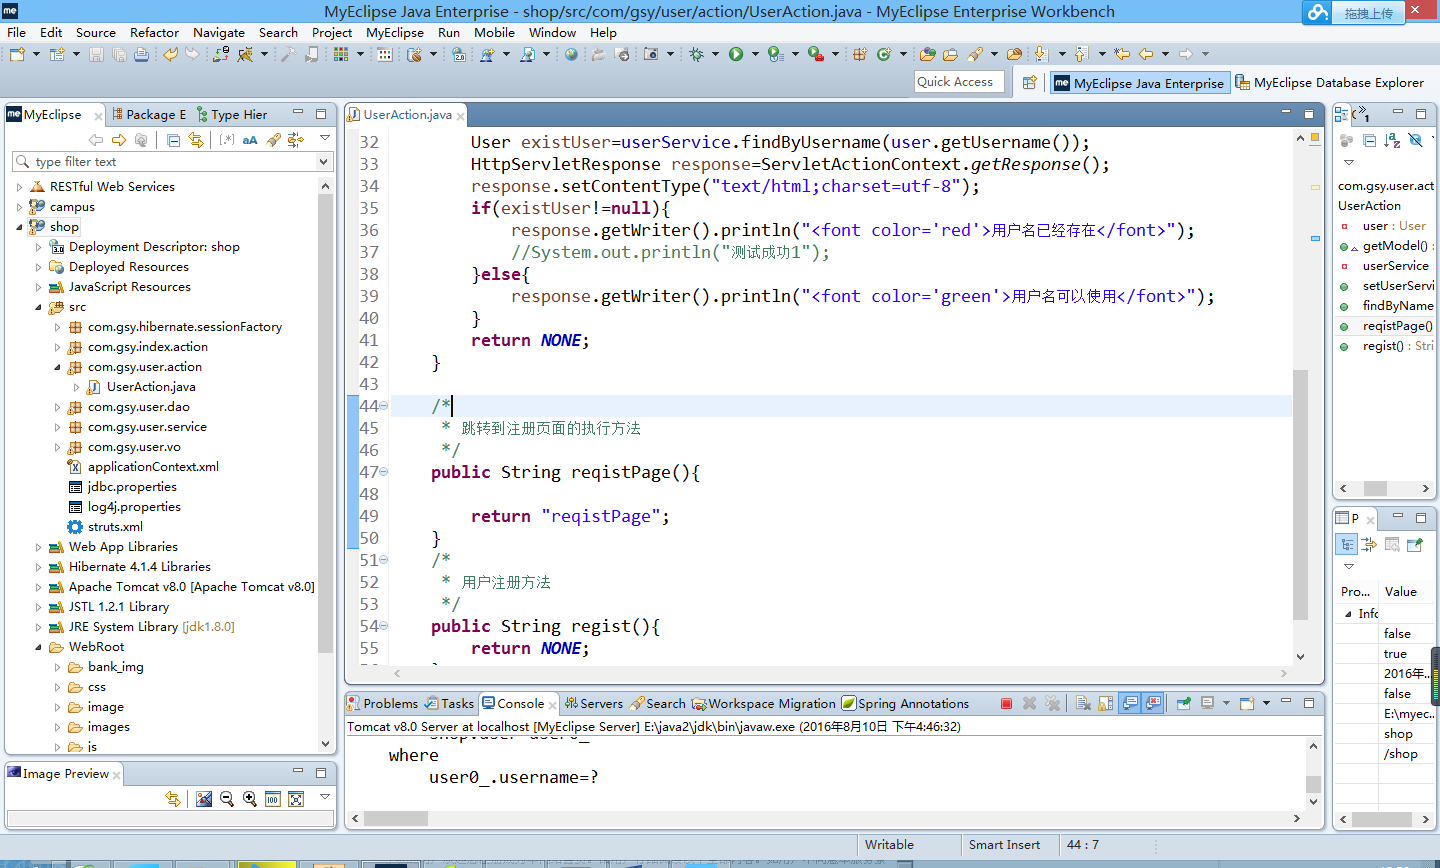Collapse the shop project tree node
The width and height of the screenshot is (1440, 868).
(19, 227)
